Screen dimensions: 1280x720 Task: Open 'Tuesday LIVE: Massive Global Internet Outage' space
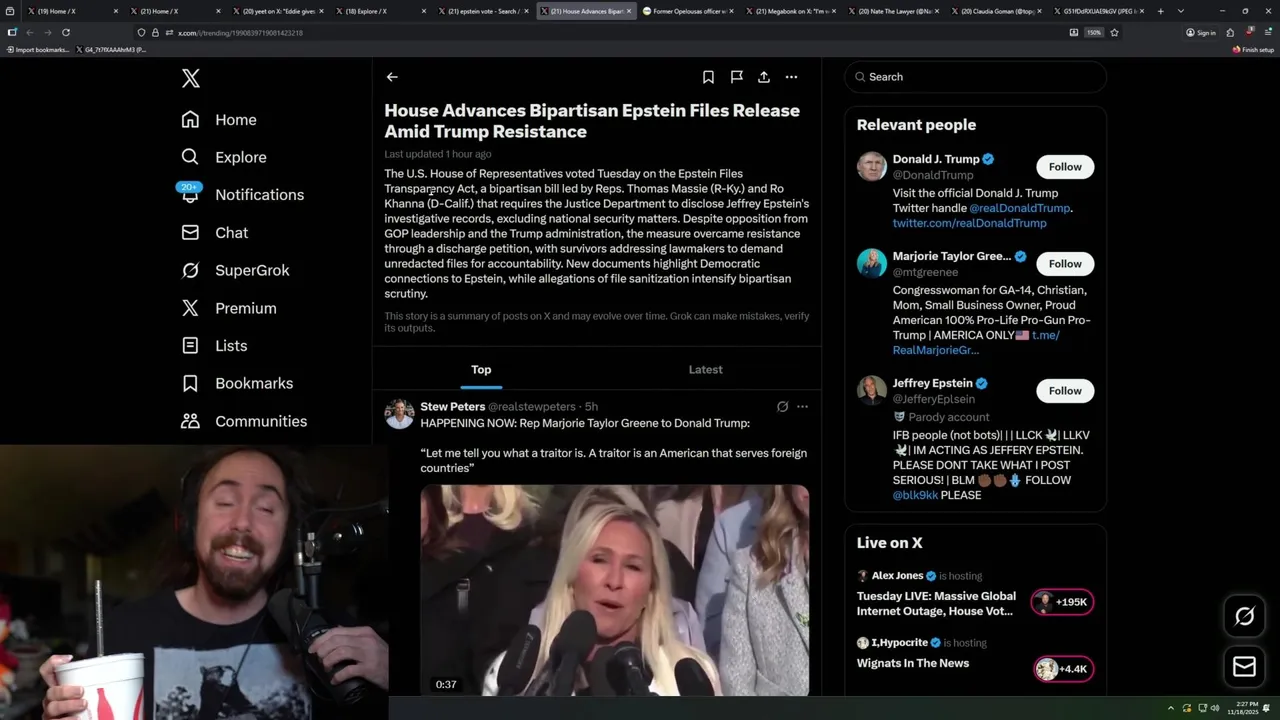pos(936,604)
